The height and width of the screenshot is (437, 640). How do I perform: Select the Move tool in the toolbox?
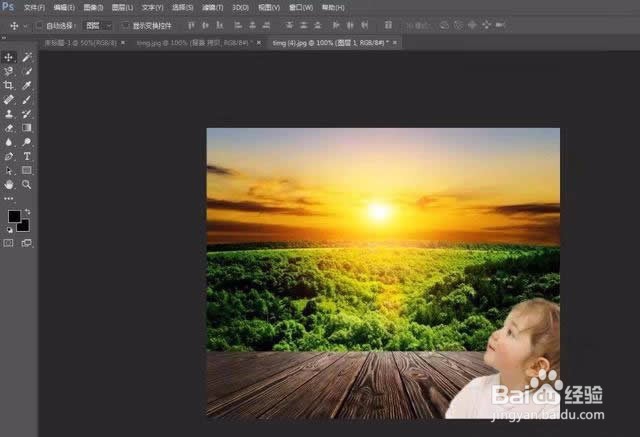pos(9,57)
